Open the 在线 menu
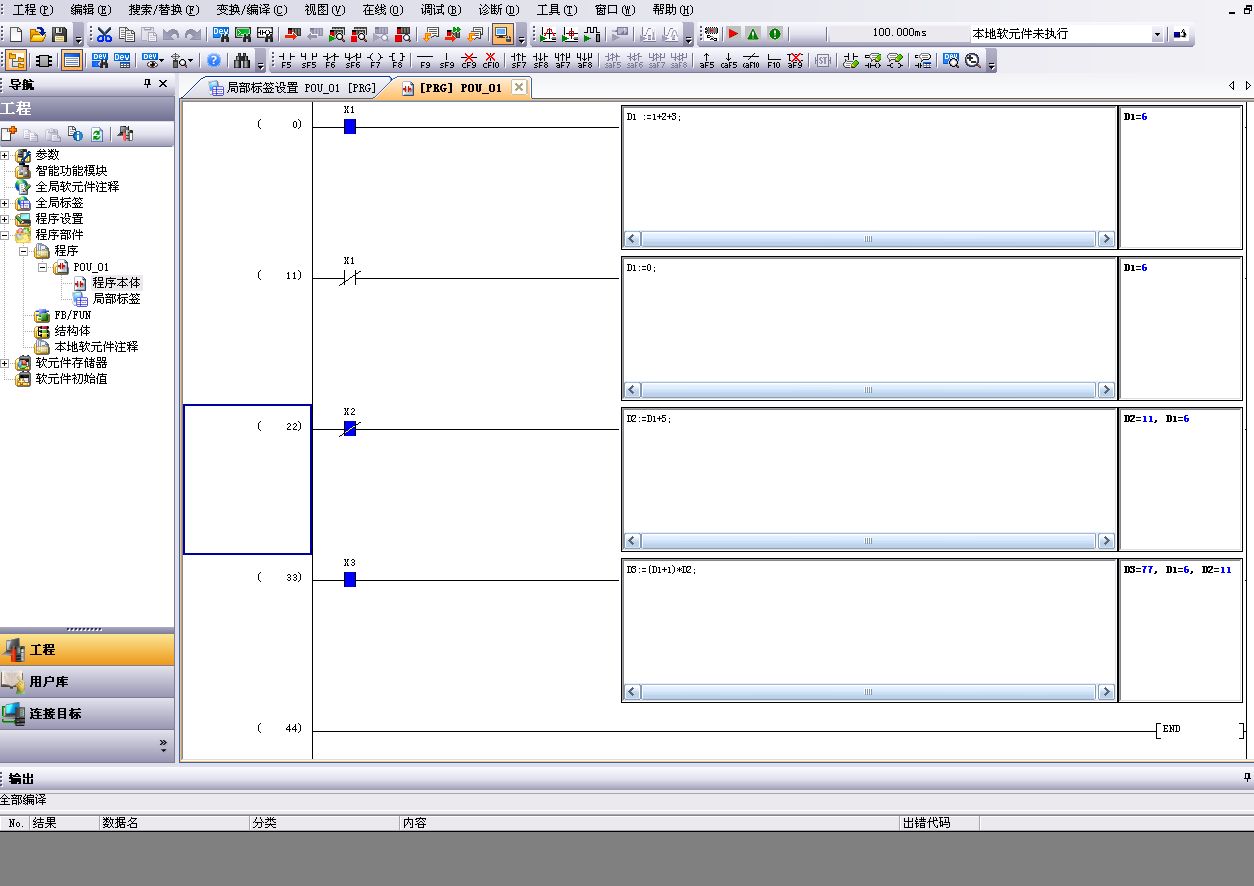The height and width of the screenshot is (886, 1254). pyautogui.click(x=375, y=10)
